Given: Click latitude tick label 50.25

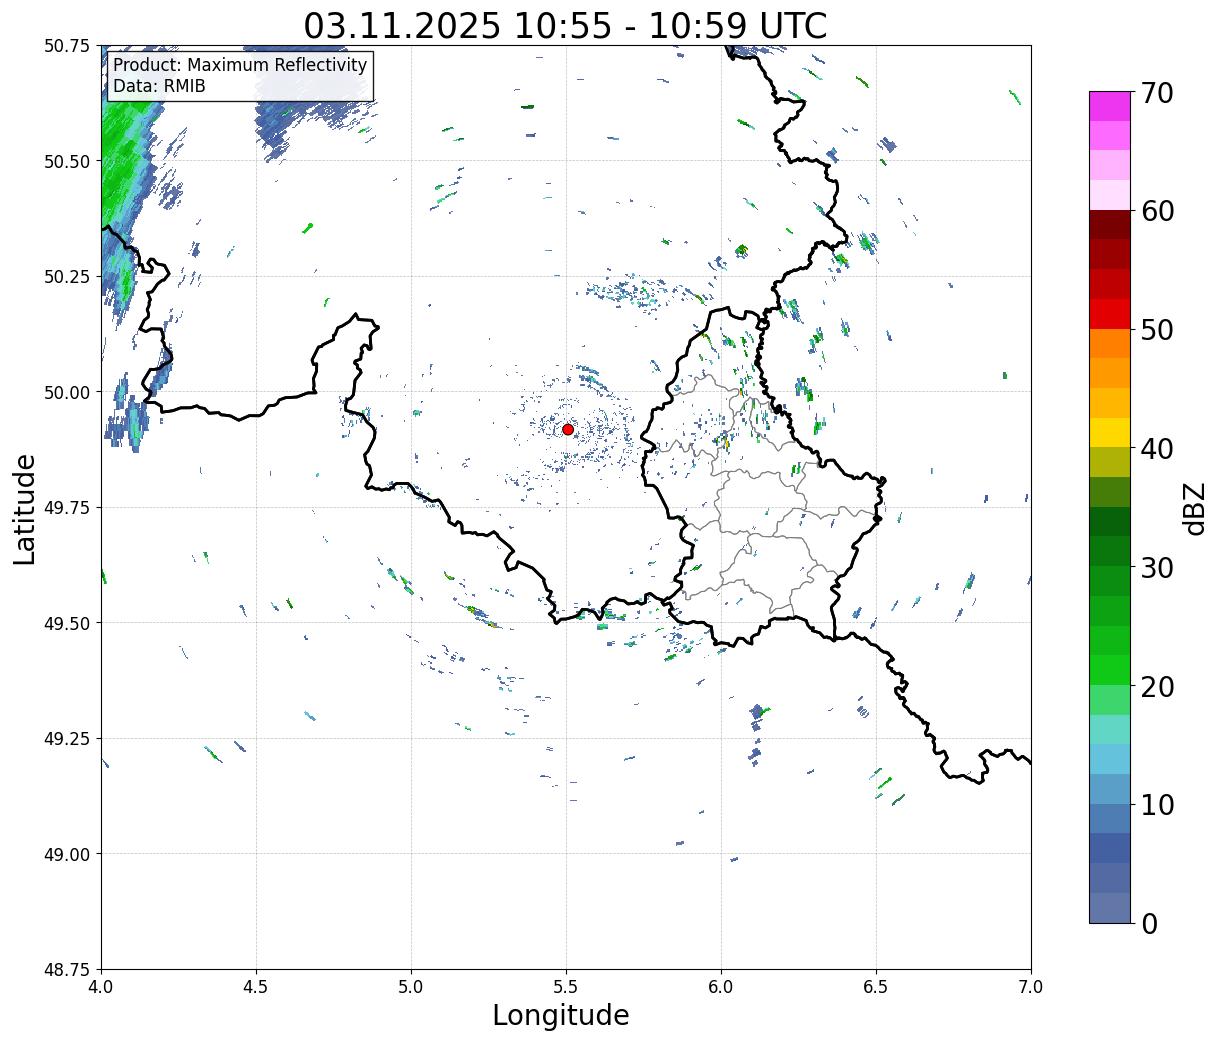Looking at the screenshot, I should pos(67,277).
